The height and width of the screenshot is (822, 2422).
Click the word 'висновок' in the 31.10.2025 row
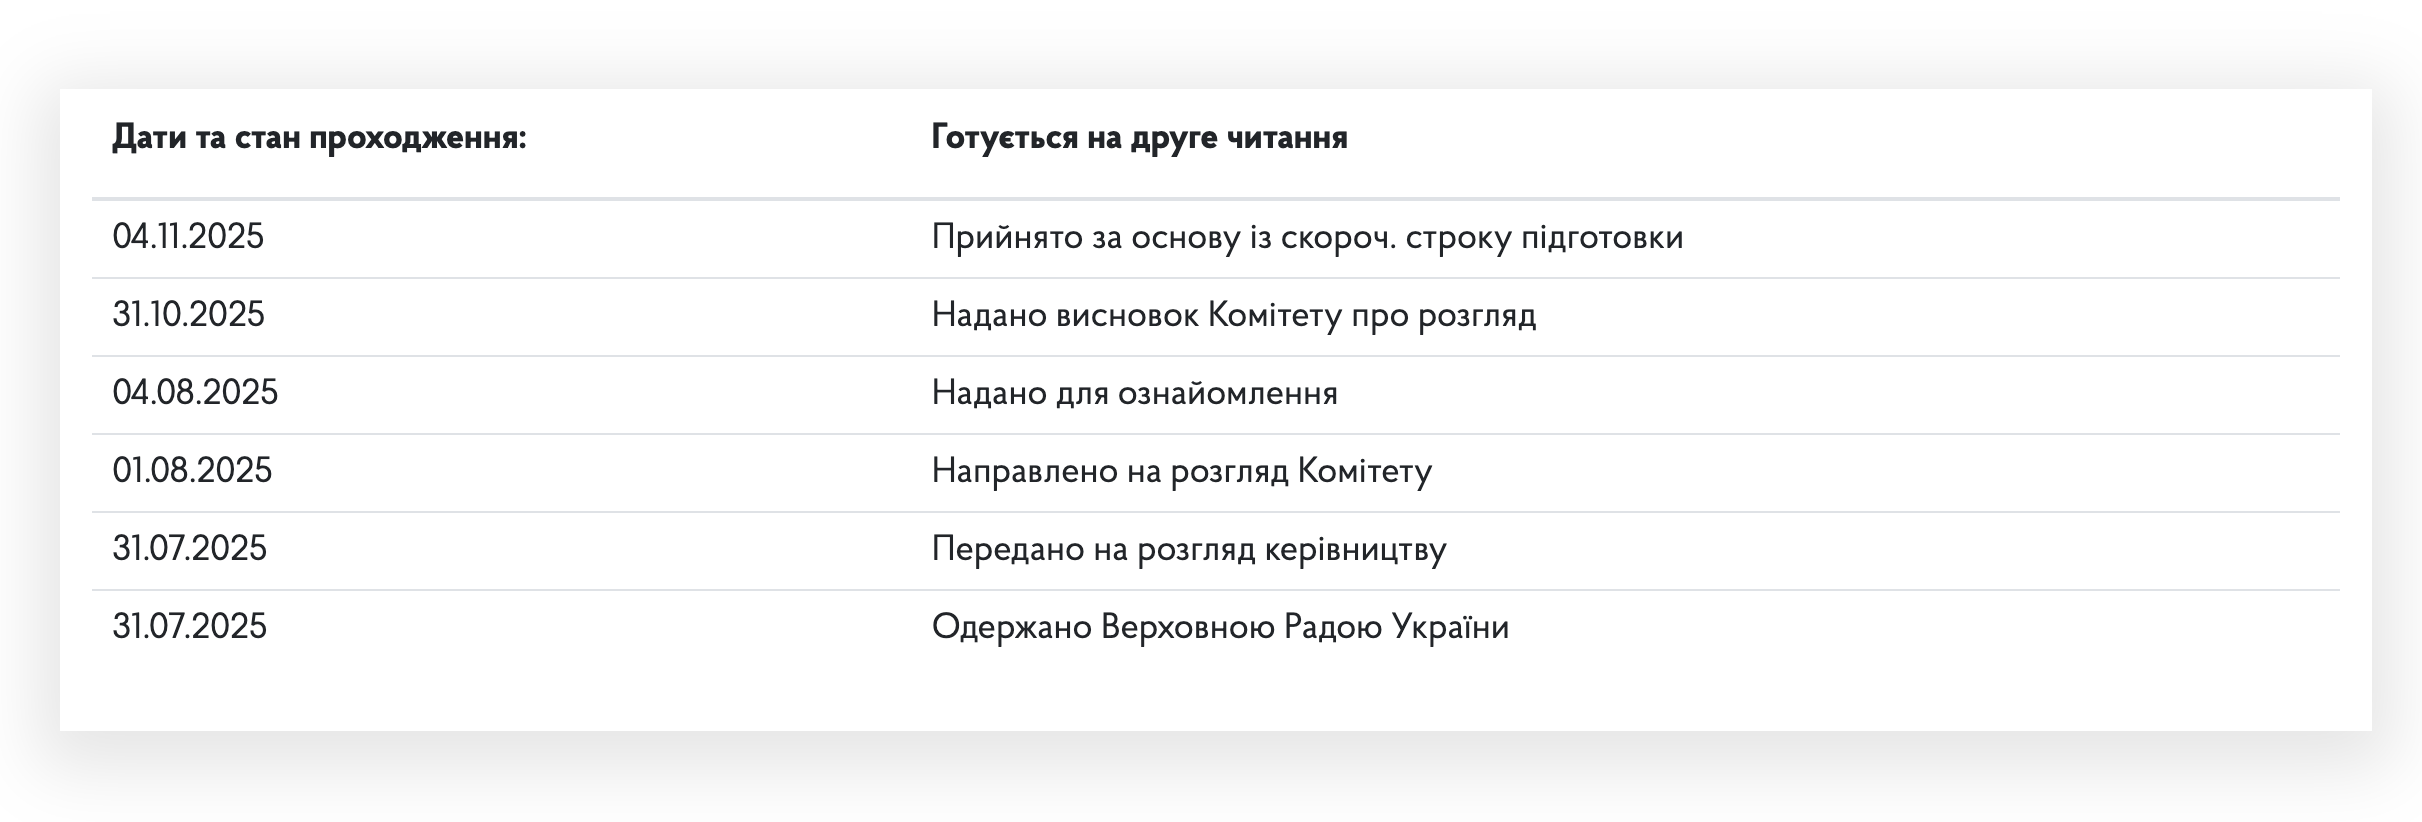[1128, 315]
